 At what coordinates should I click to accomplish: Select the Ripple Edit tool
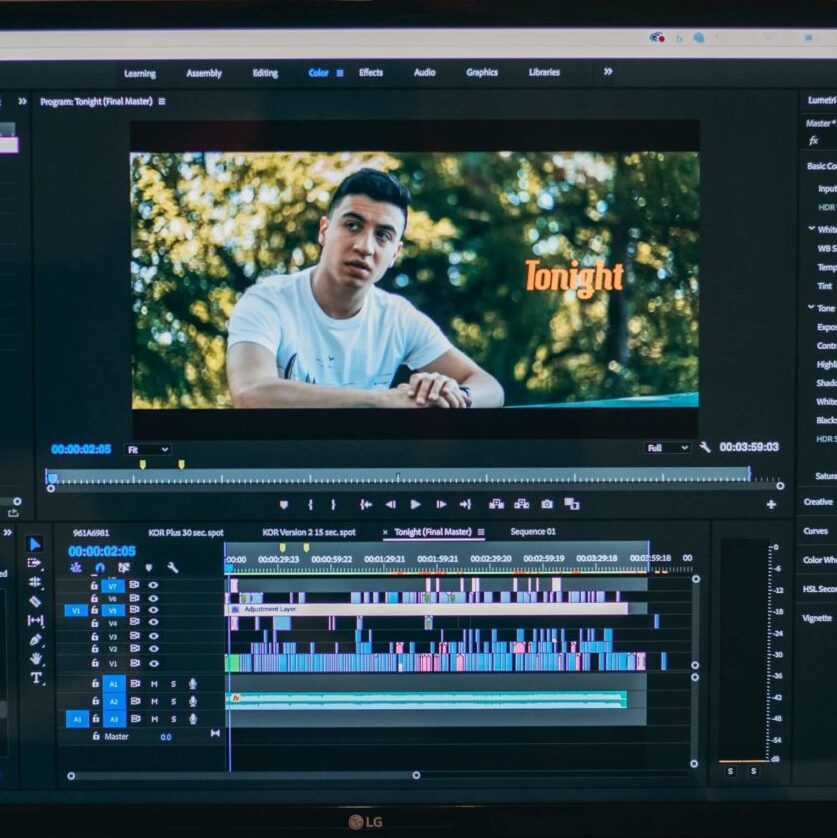(x=35, y=582)
